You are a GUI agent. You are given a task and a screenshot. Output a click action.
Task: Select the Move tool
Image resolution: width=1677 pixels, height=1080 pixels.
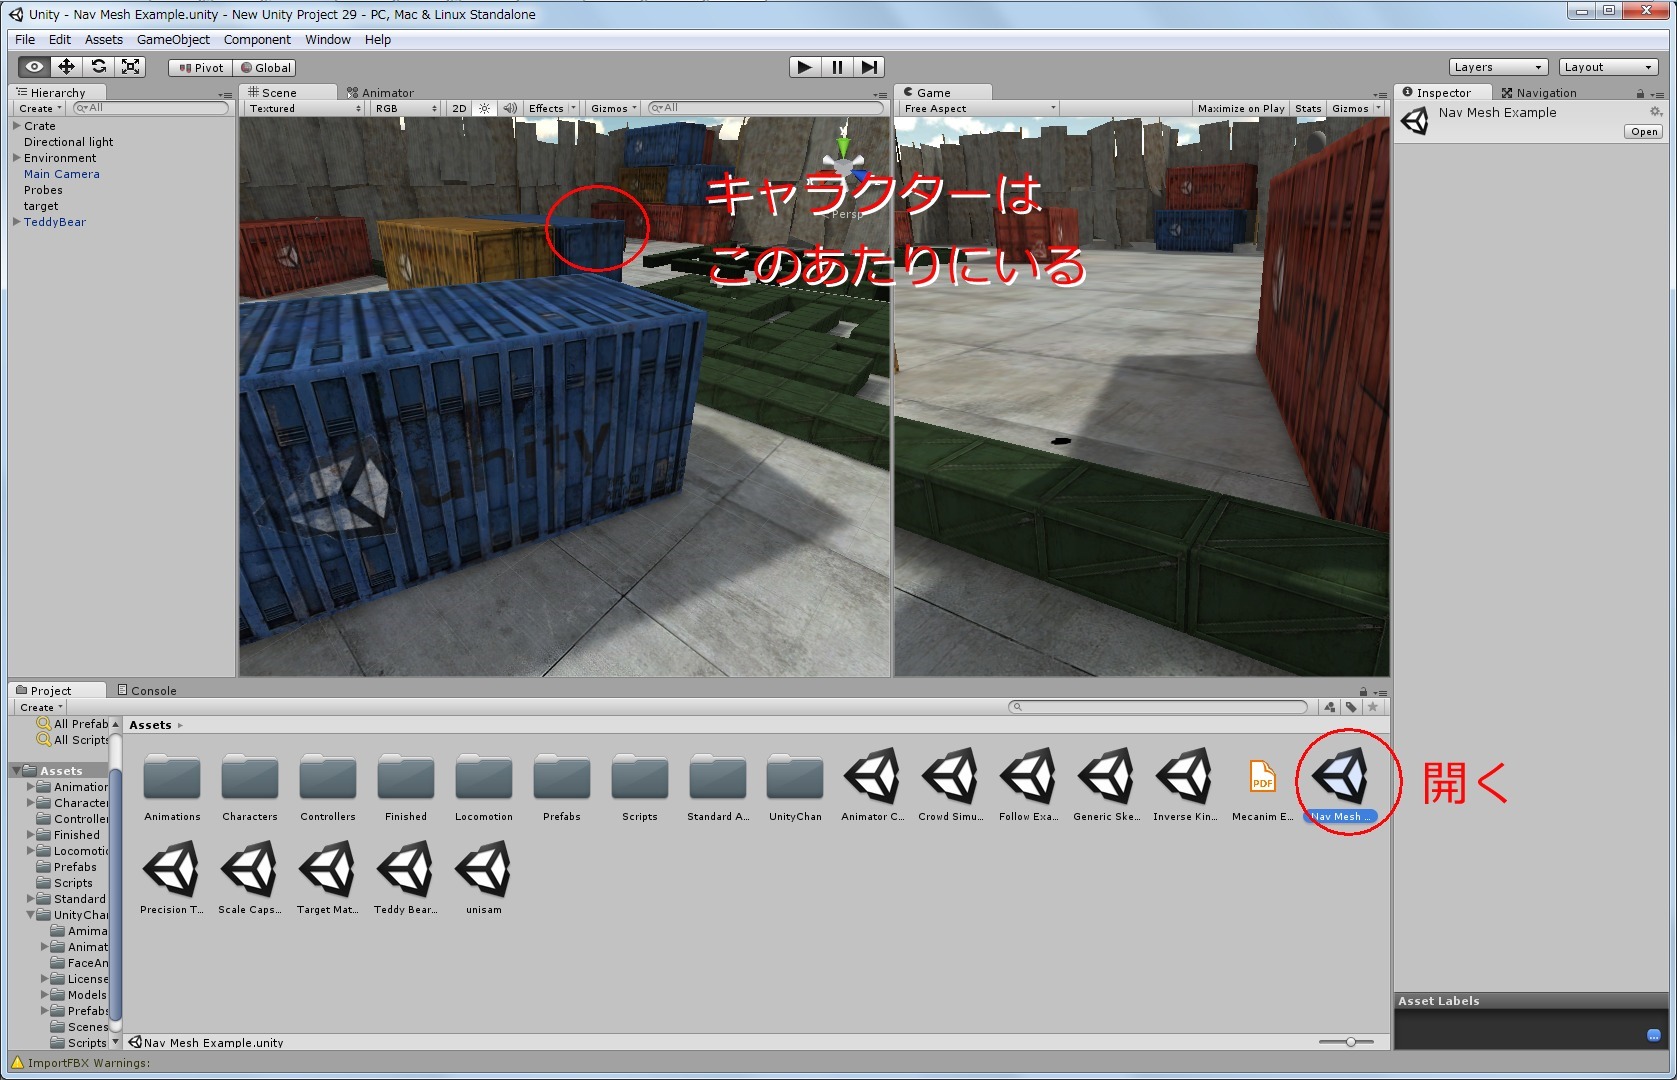click(x=65, y=66)
